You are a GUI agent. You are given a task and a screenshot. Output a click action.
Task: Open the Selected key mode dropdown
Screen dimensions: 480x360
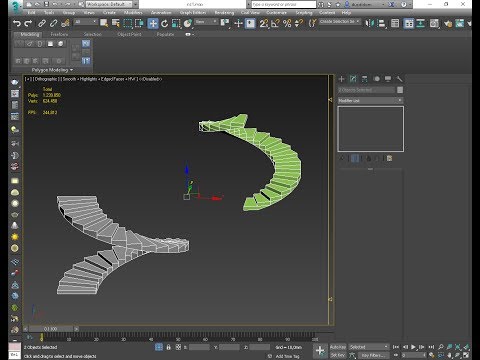coord(369,347)
